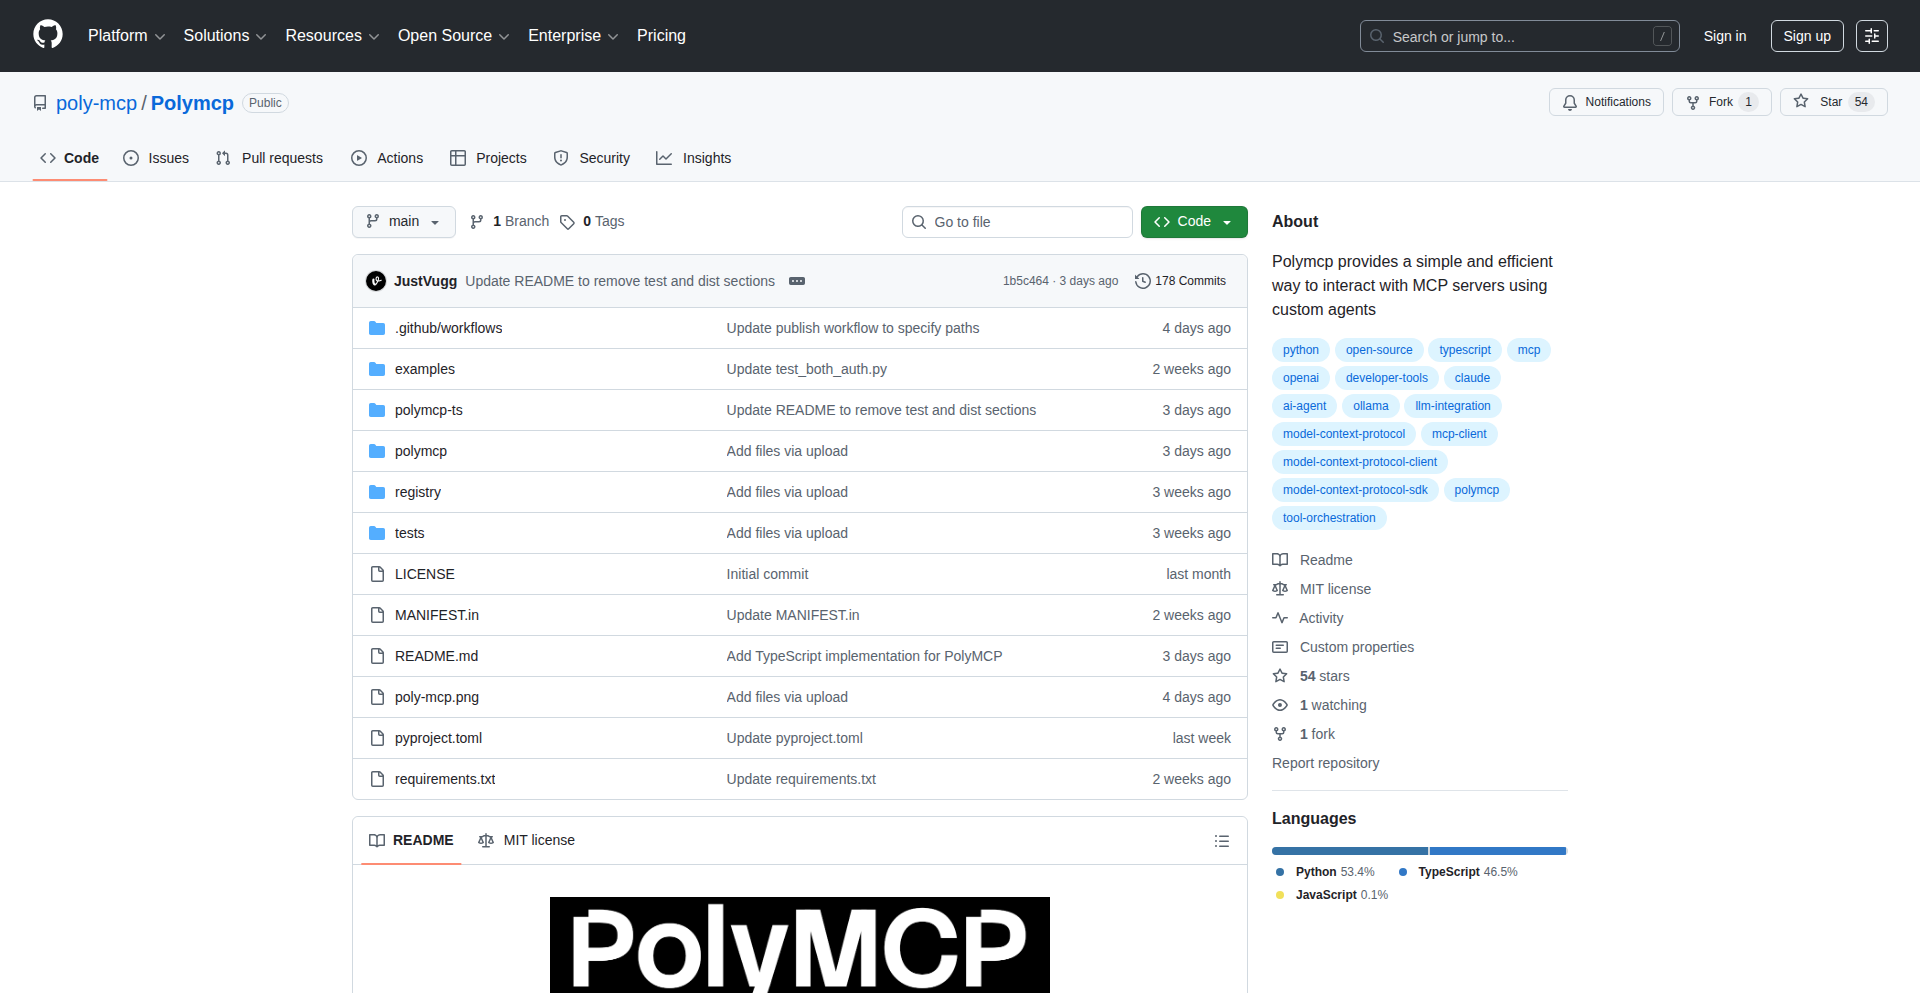The width and height of the screenshot is (1920, 993).
Task: Click the GitHub home logo
Action: [x=46, y=35]
